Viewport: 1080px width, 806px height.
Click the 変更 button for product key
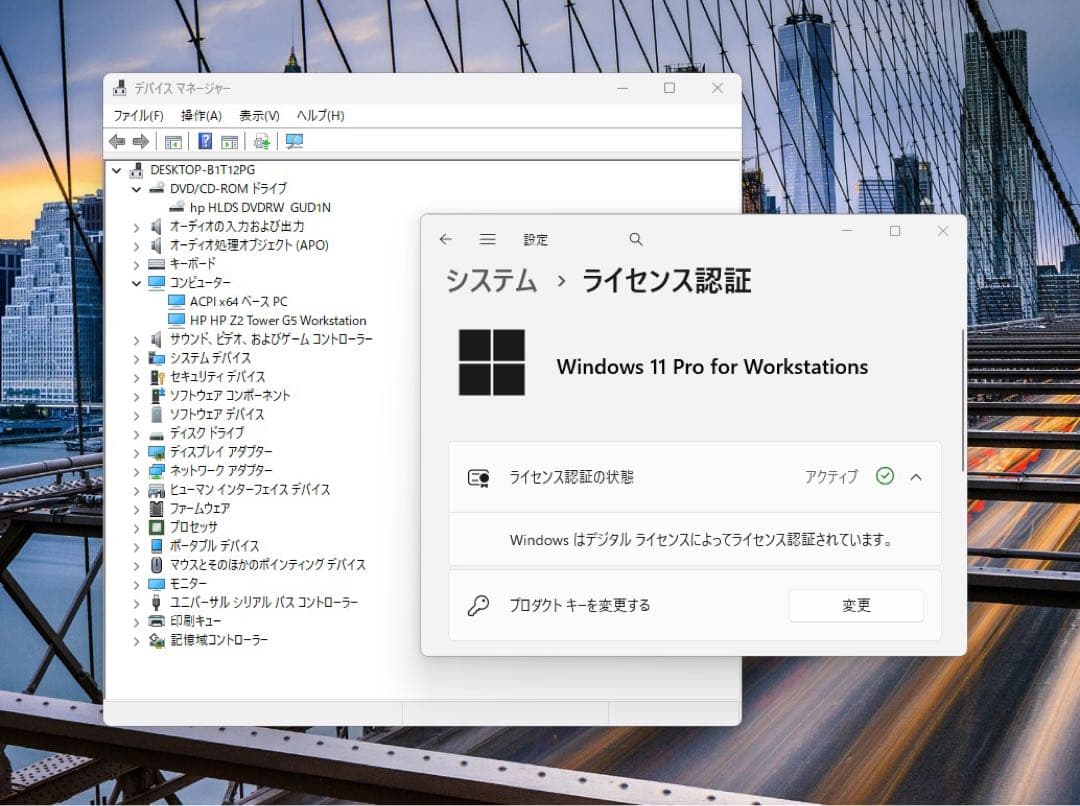856,606
